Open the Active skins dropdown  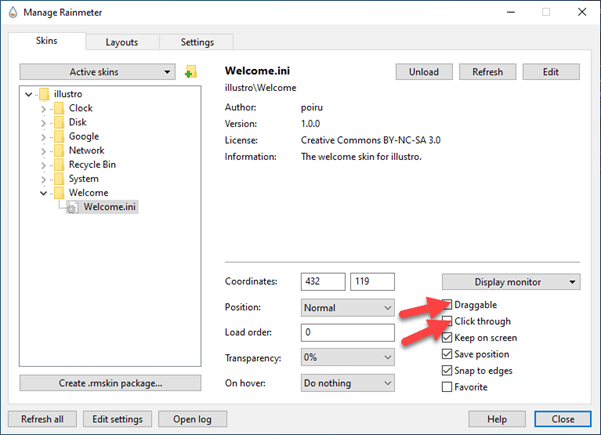97,72
